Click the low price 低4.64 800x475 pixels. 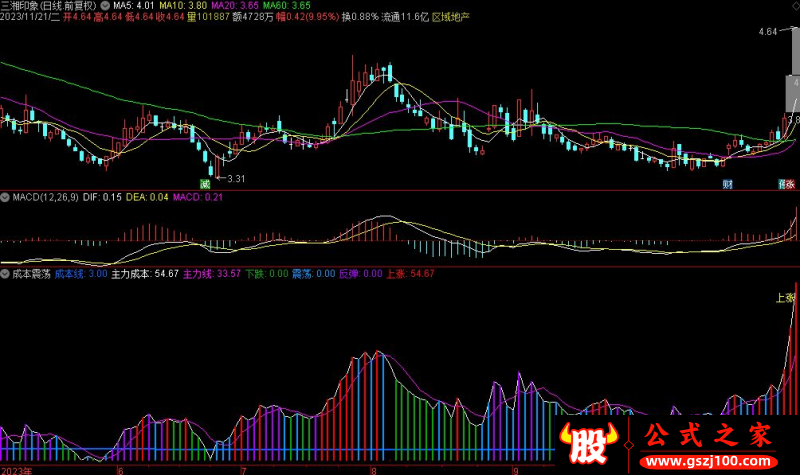tap(139, 17)
